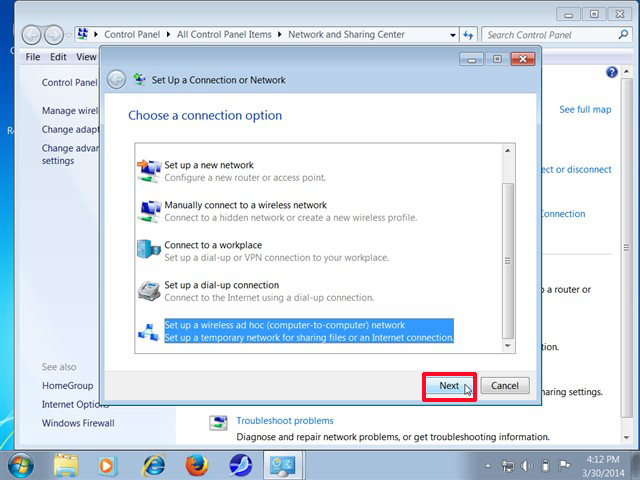
Task: Click the Control Panel Forward navigation arrow
Action: [53, 35]
